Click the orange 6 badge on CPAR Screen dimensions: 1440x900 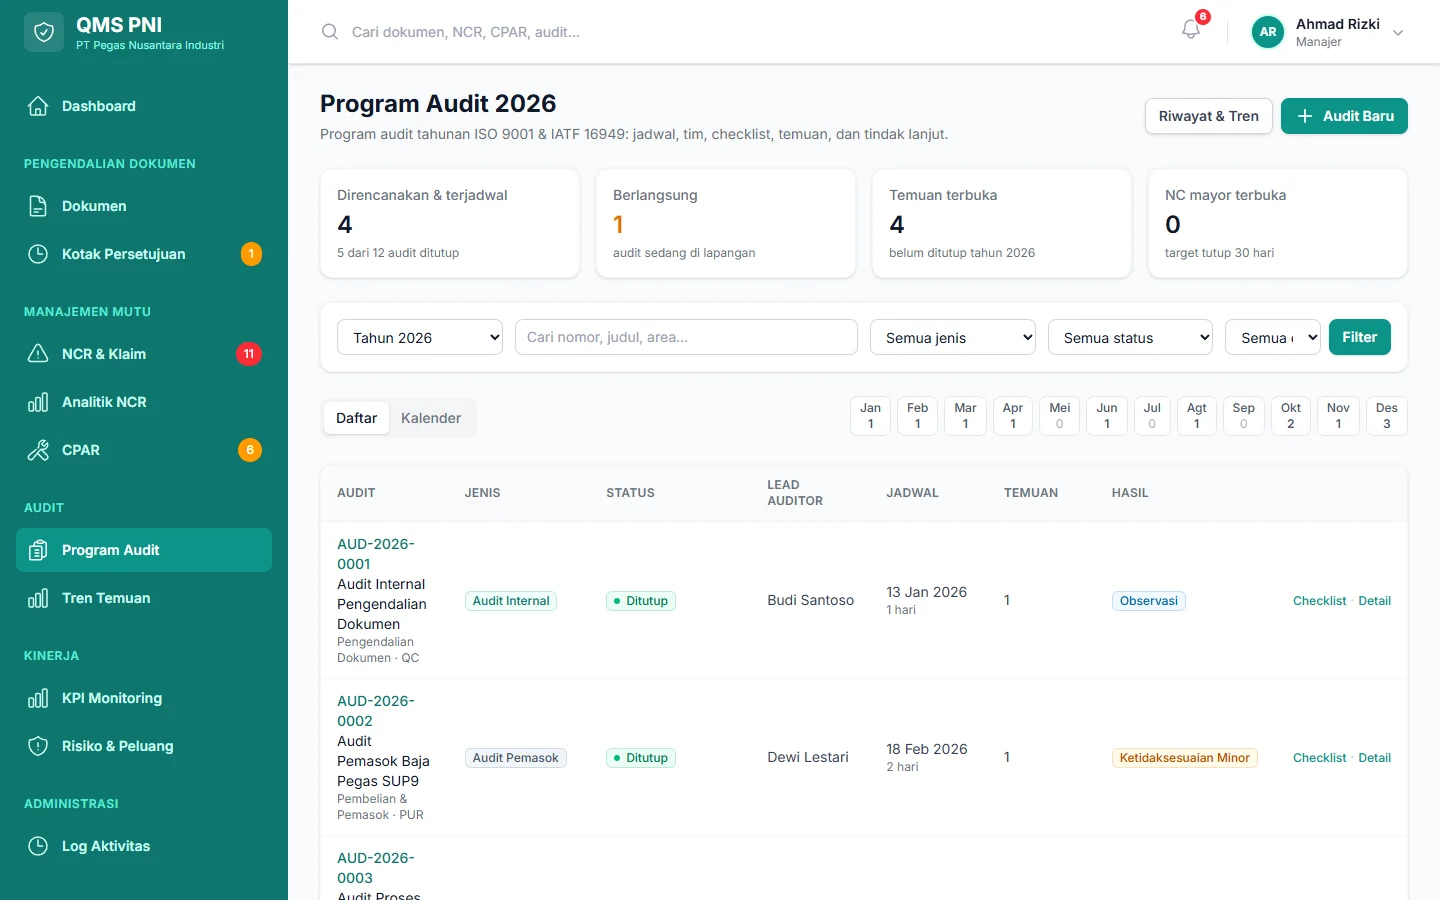coord(250,450)
